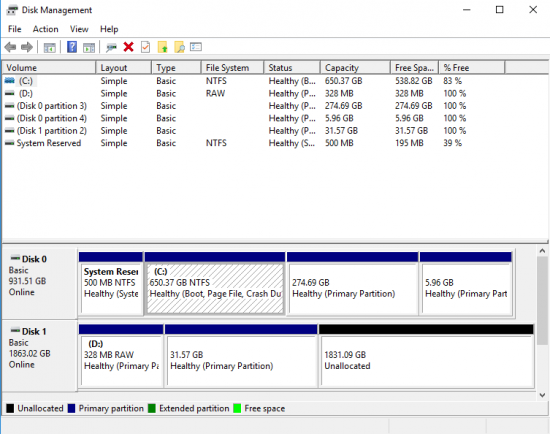Image resolution: width=550 pixels, height=434 pixels.
Task: Click the Back arrow toolbar icon
Action: [x=10, y=47]
